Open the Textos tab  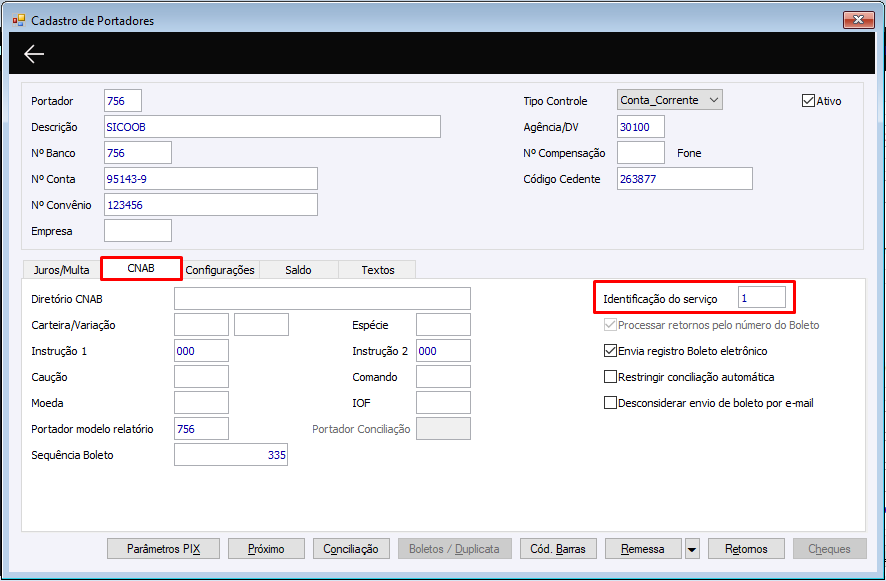click(x=377, y=270)
